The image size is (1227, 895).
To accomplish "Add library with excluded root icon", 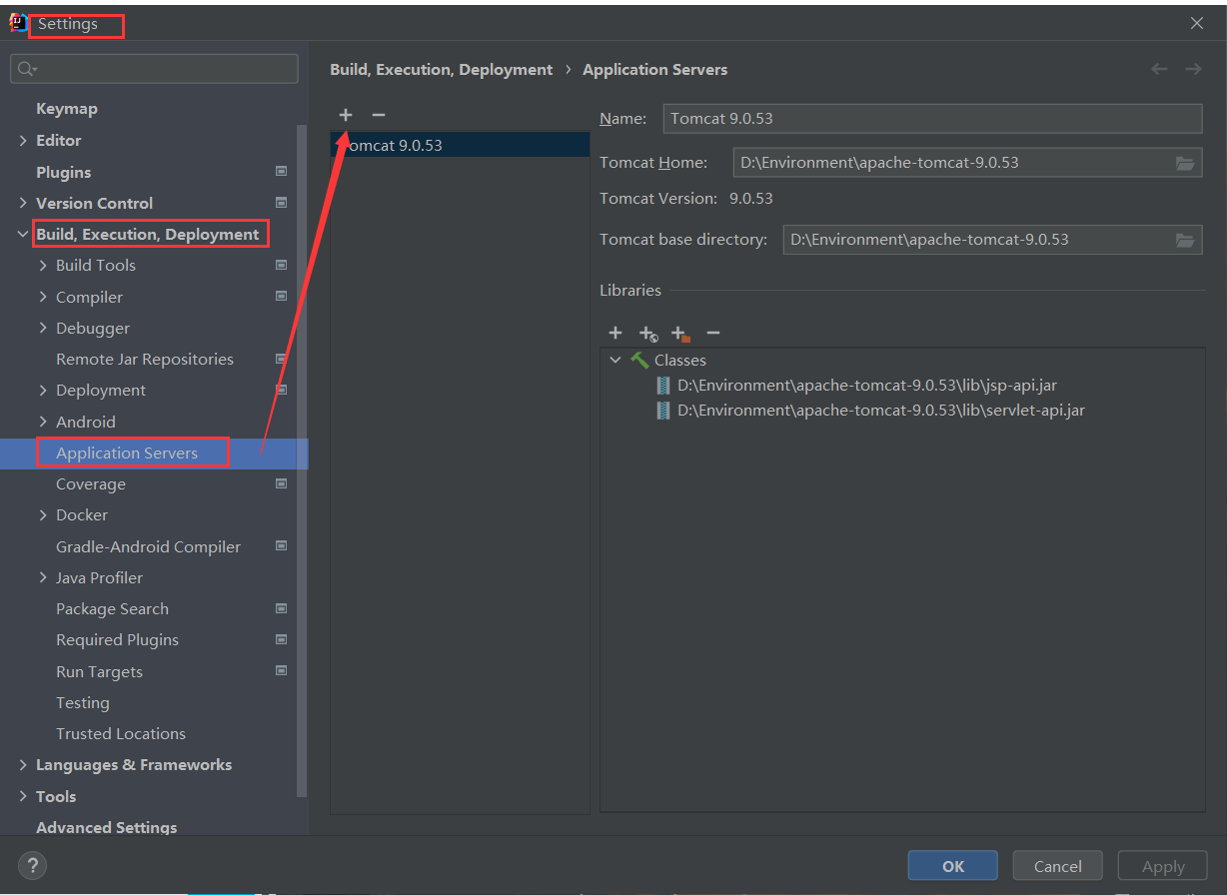I will click(681, 333).
